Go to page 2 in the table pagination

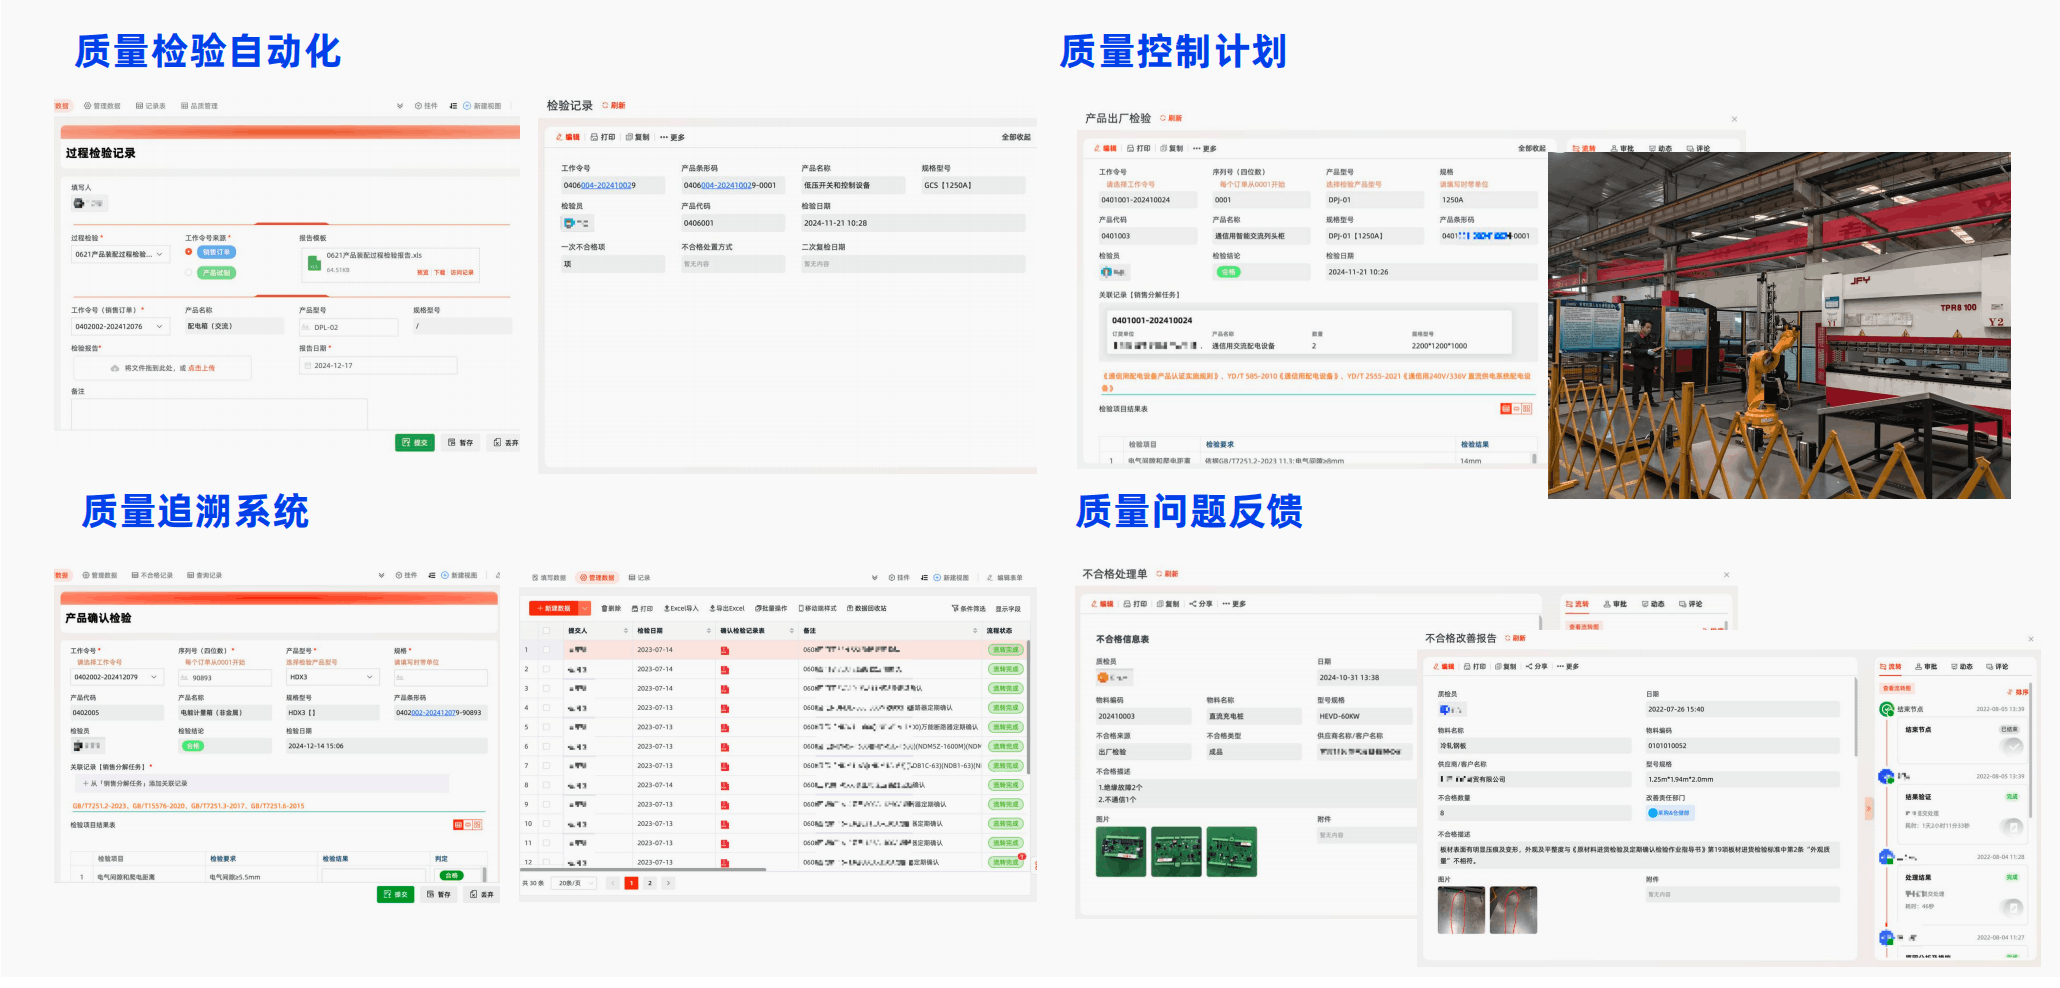click(650, 883)
